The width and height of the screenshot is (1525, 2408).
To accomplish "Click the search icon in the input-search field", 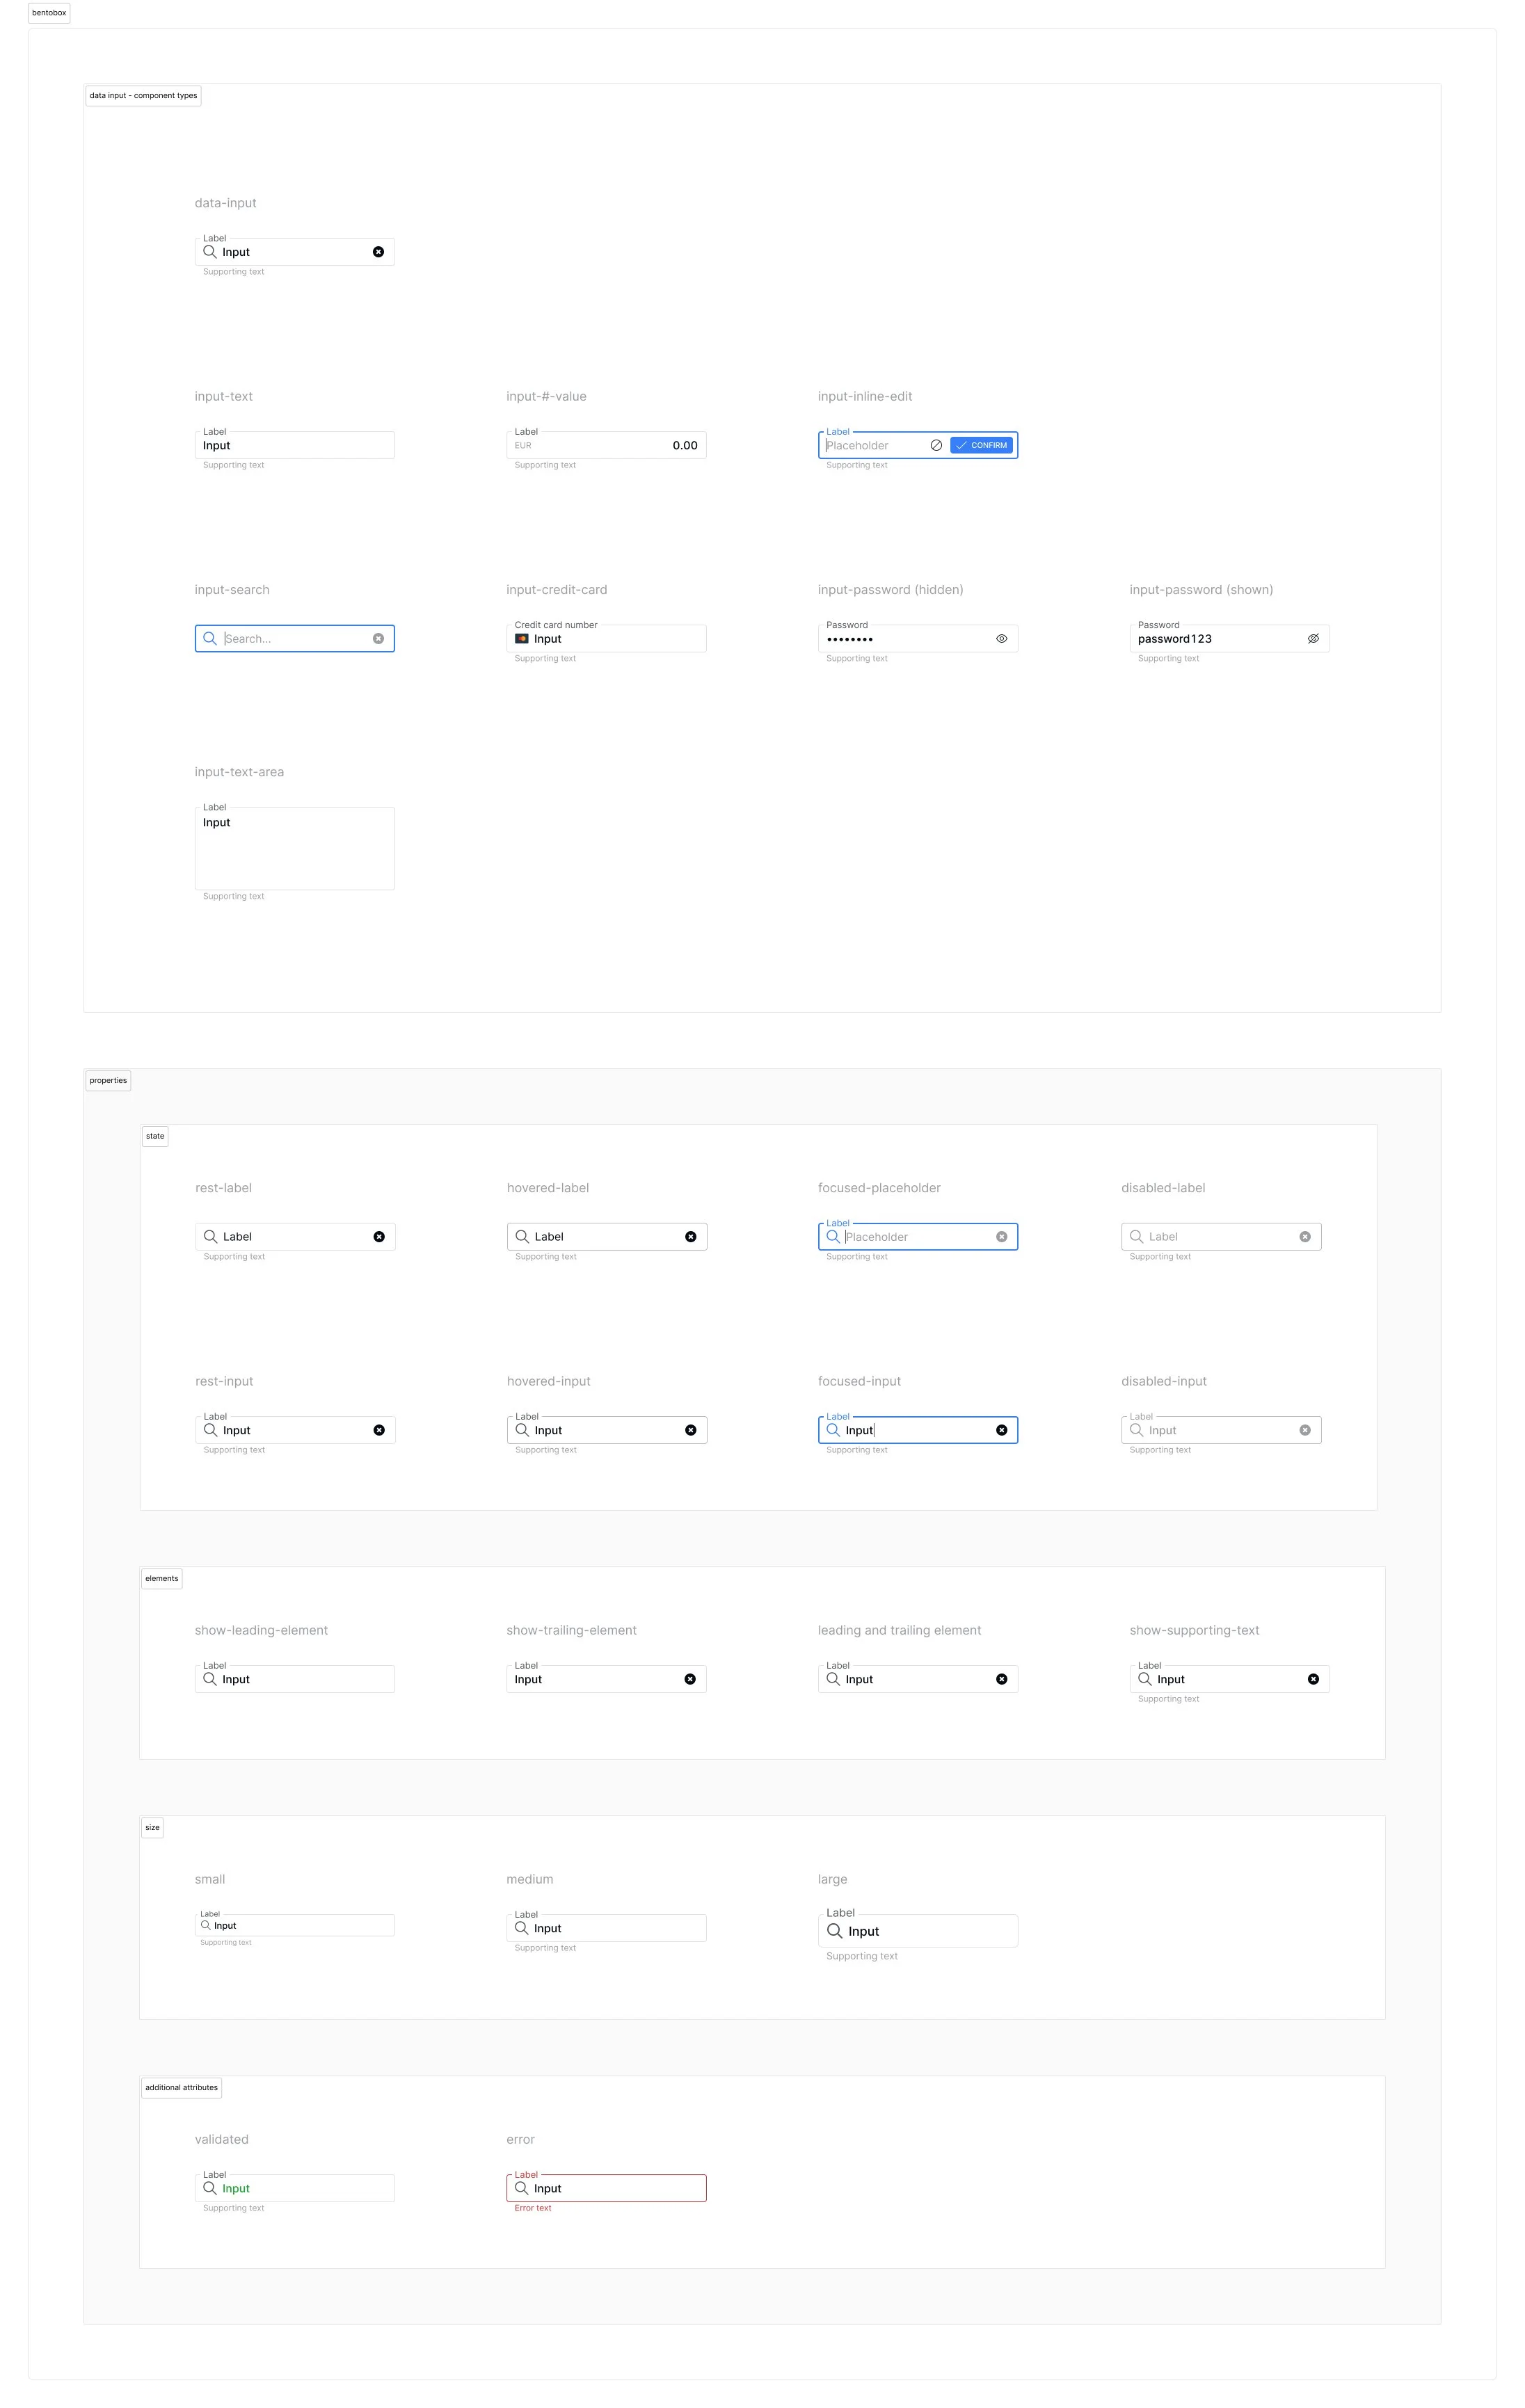I will click(x=210, y=639).
